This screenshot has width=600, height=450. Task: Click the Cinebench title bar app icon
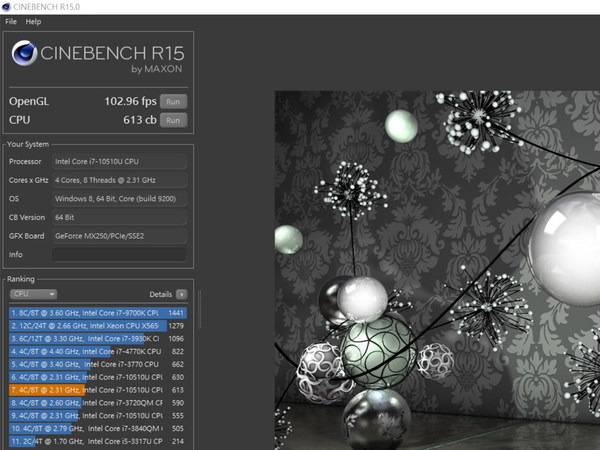pos(8,6)
